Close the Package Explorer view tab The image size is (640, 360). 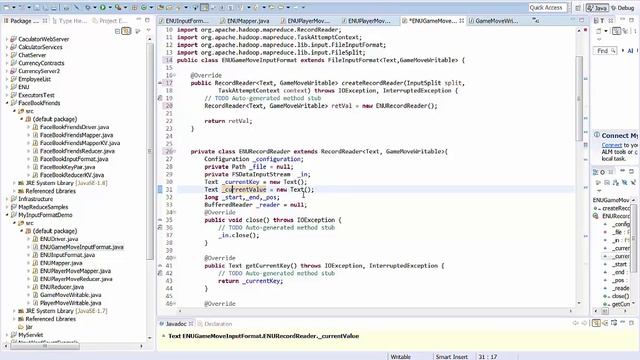45,20
